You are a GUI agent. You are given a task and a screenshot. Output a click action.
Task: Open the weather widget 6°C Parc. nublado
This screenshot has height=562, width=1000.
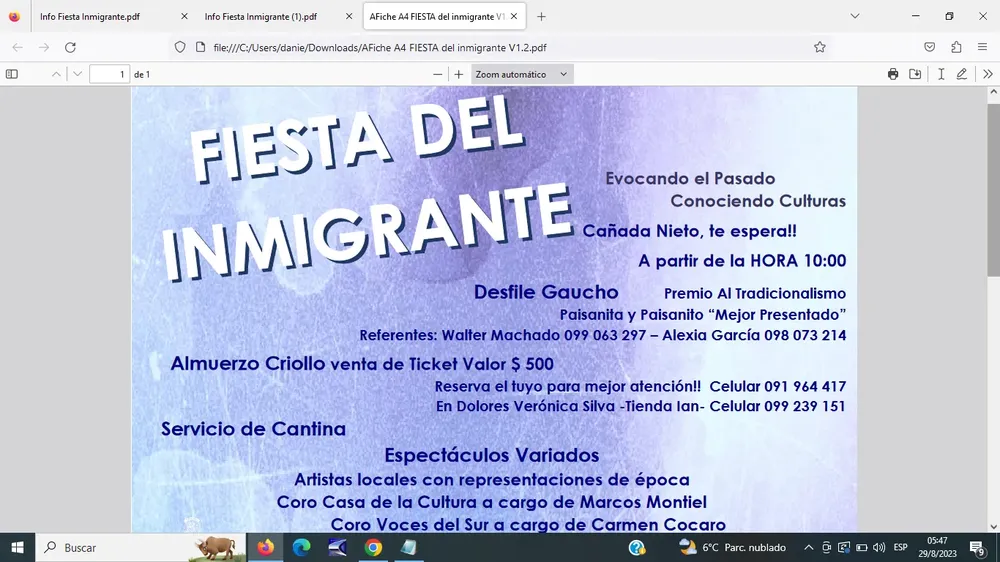click(733, 547)
